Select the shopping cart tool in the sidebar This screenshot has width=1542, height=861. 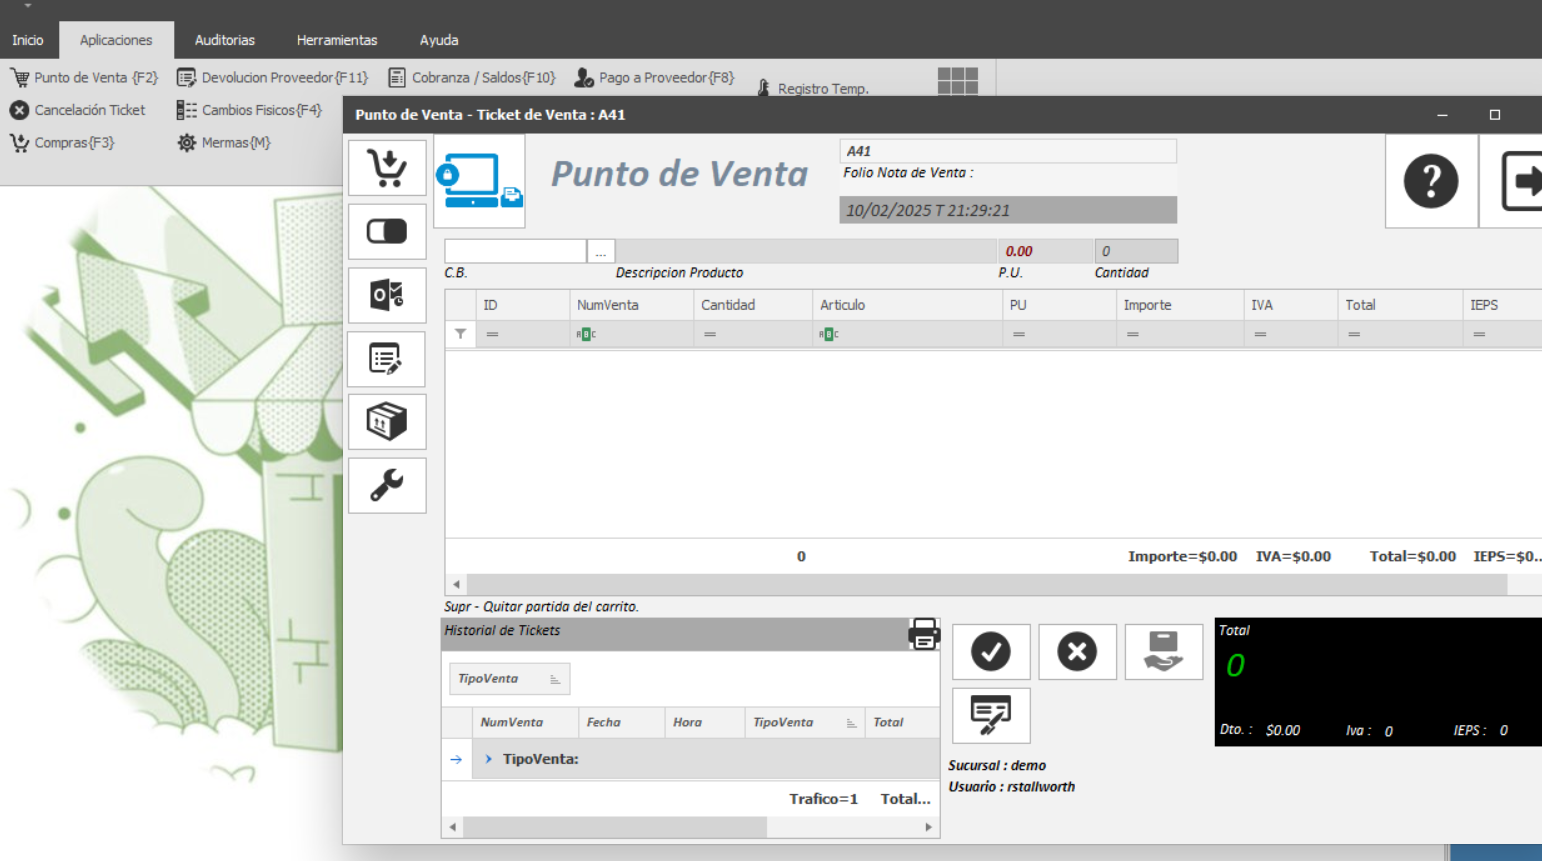tap(386, 167)
